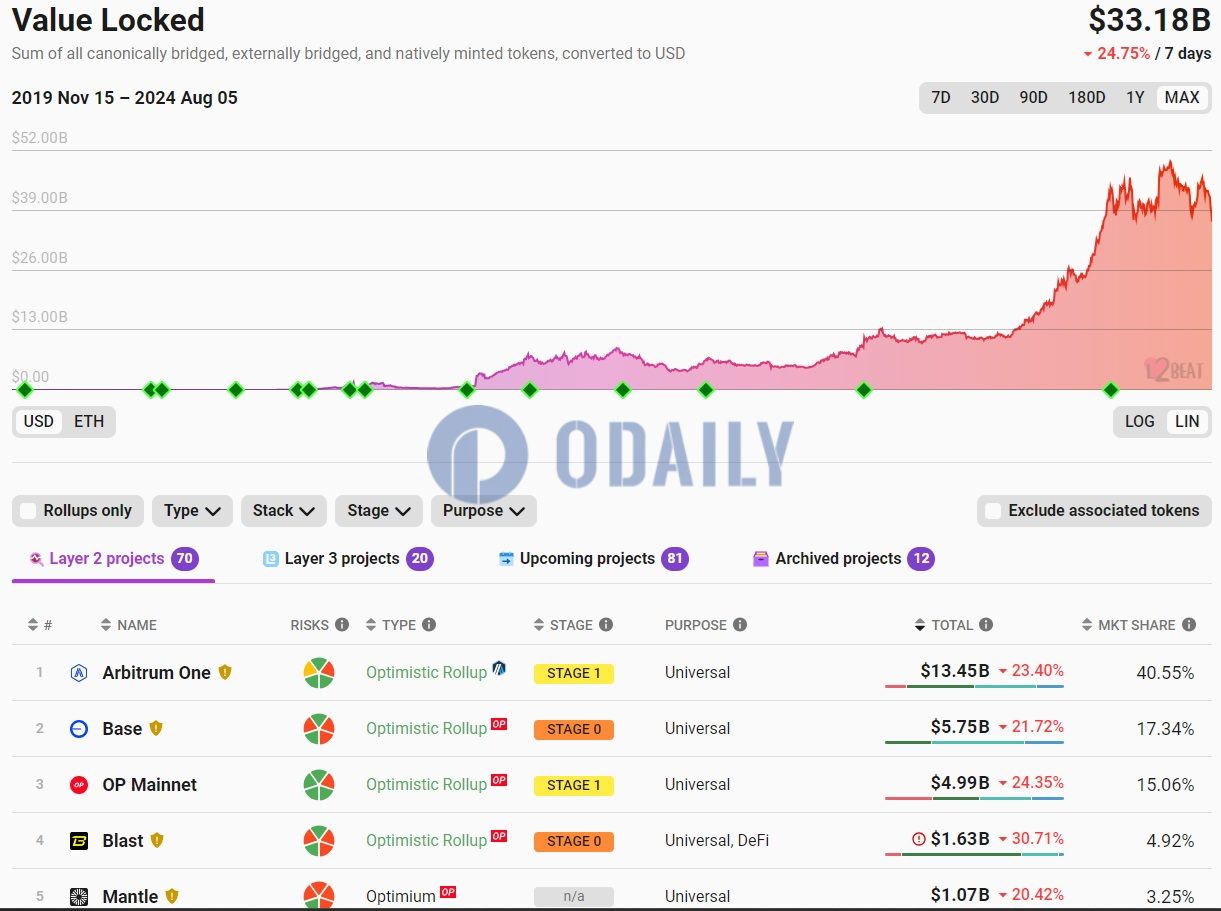Sort table by MKT SHARE column
Viewport: 1221px width, 911px height.
(x=1129, y=625)
